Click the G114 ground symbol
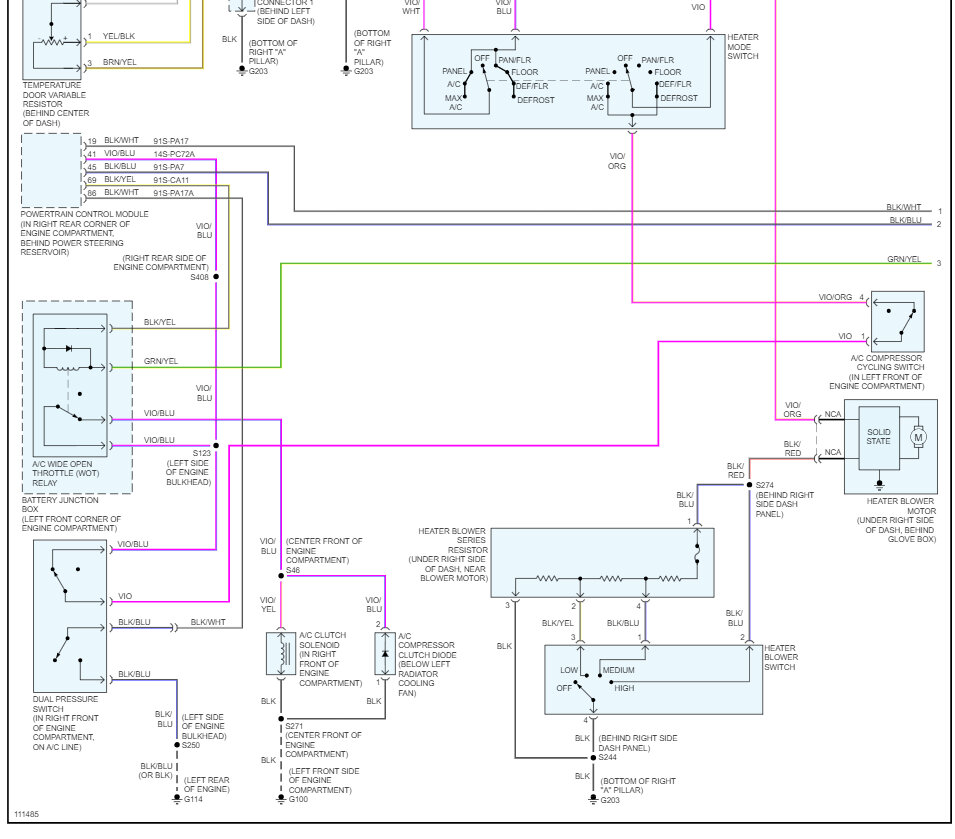Viewport: 955px width, 839px height. (x=177, y=799)
